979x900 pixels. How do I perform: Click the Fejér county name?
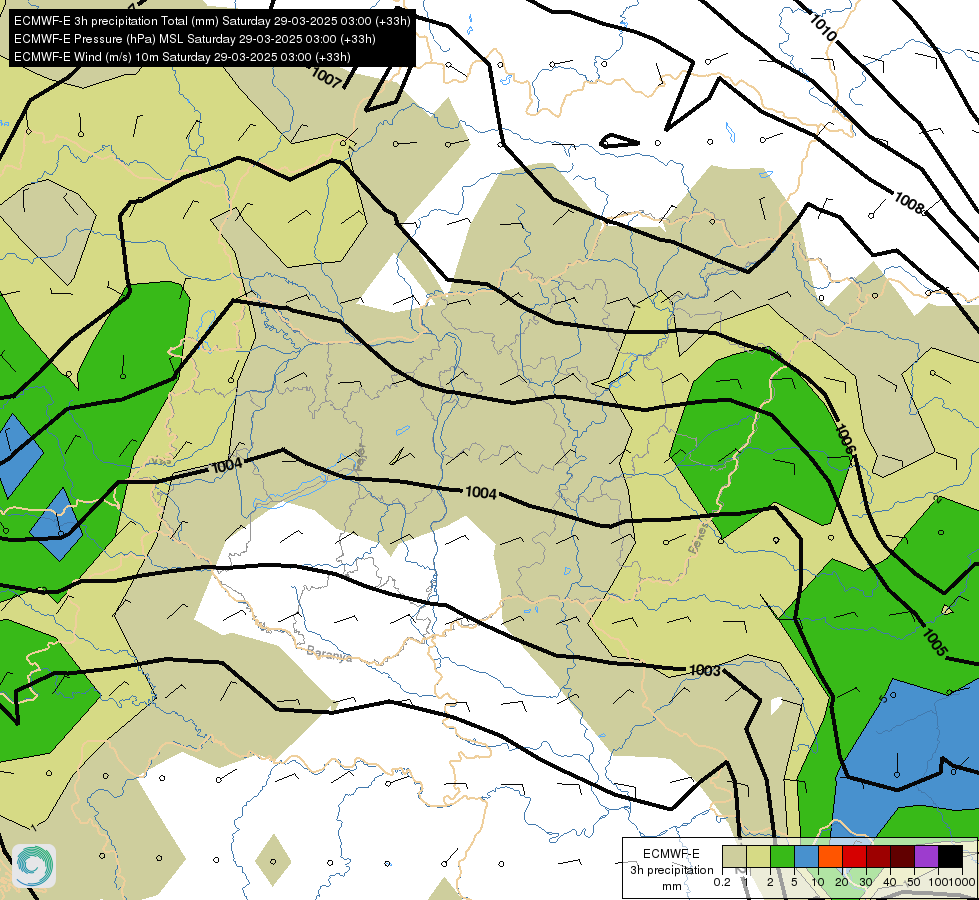pyautogui.click(x=358, y=457)
